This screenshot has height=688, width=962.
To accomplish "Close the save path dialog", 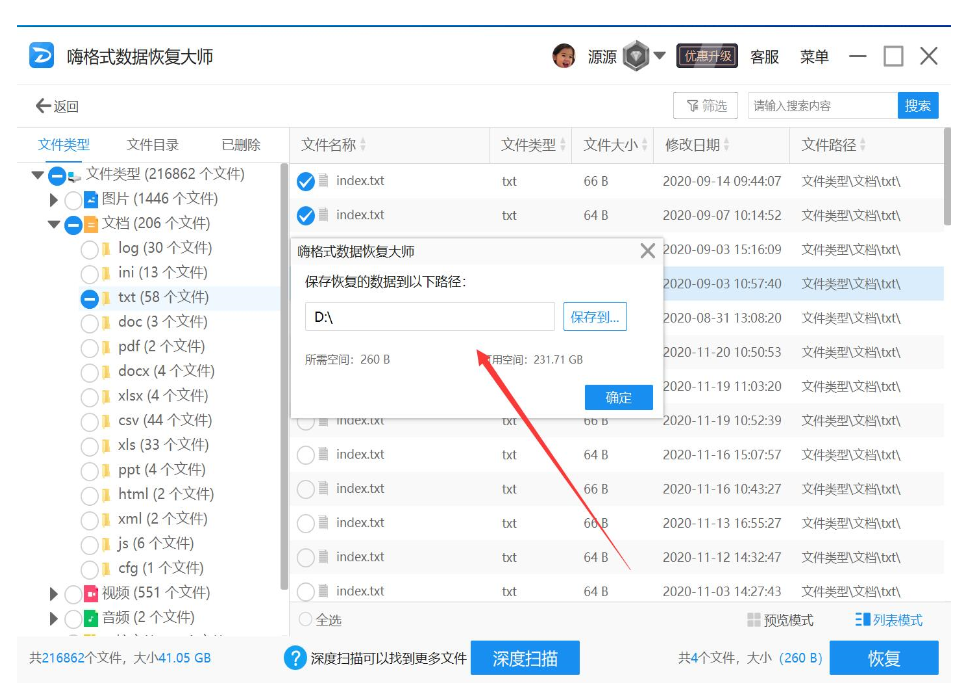I will [x=648, y=251].
